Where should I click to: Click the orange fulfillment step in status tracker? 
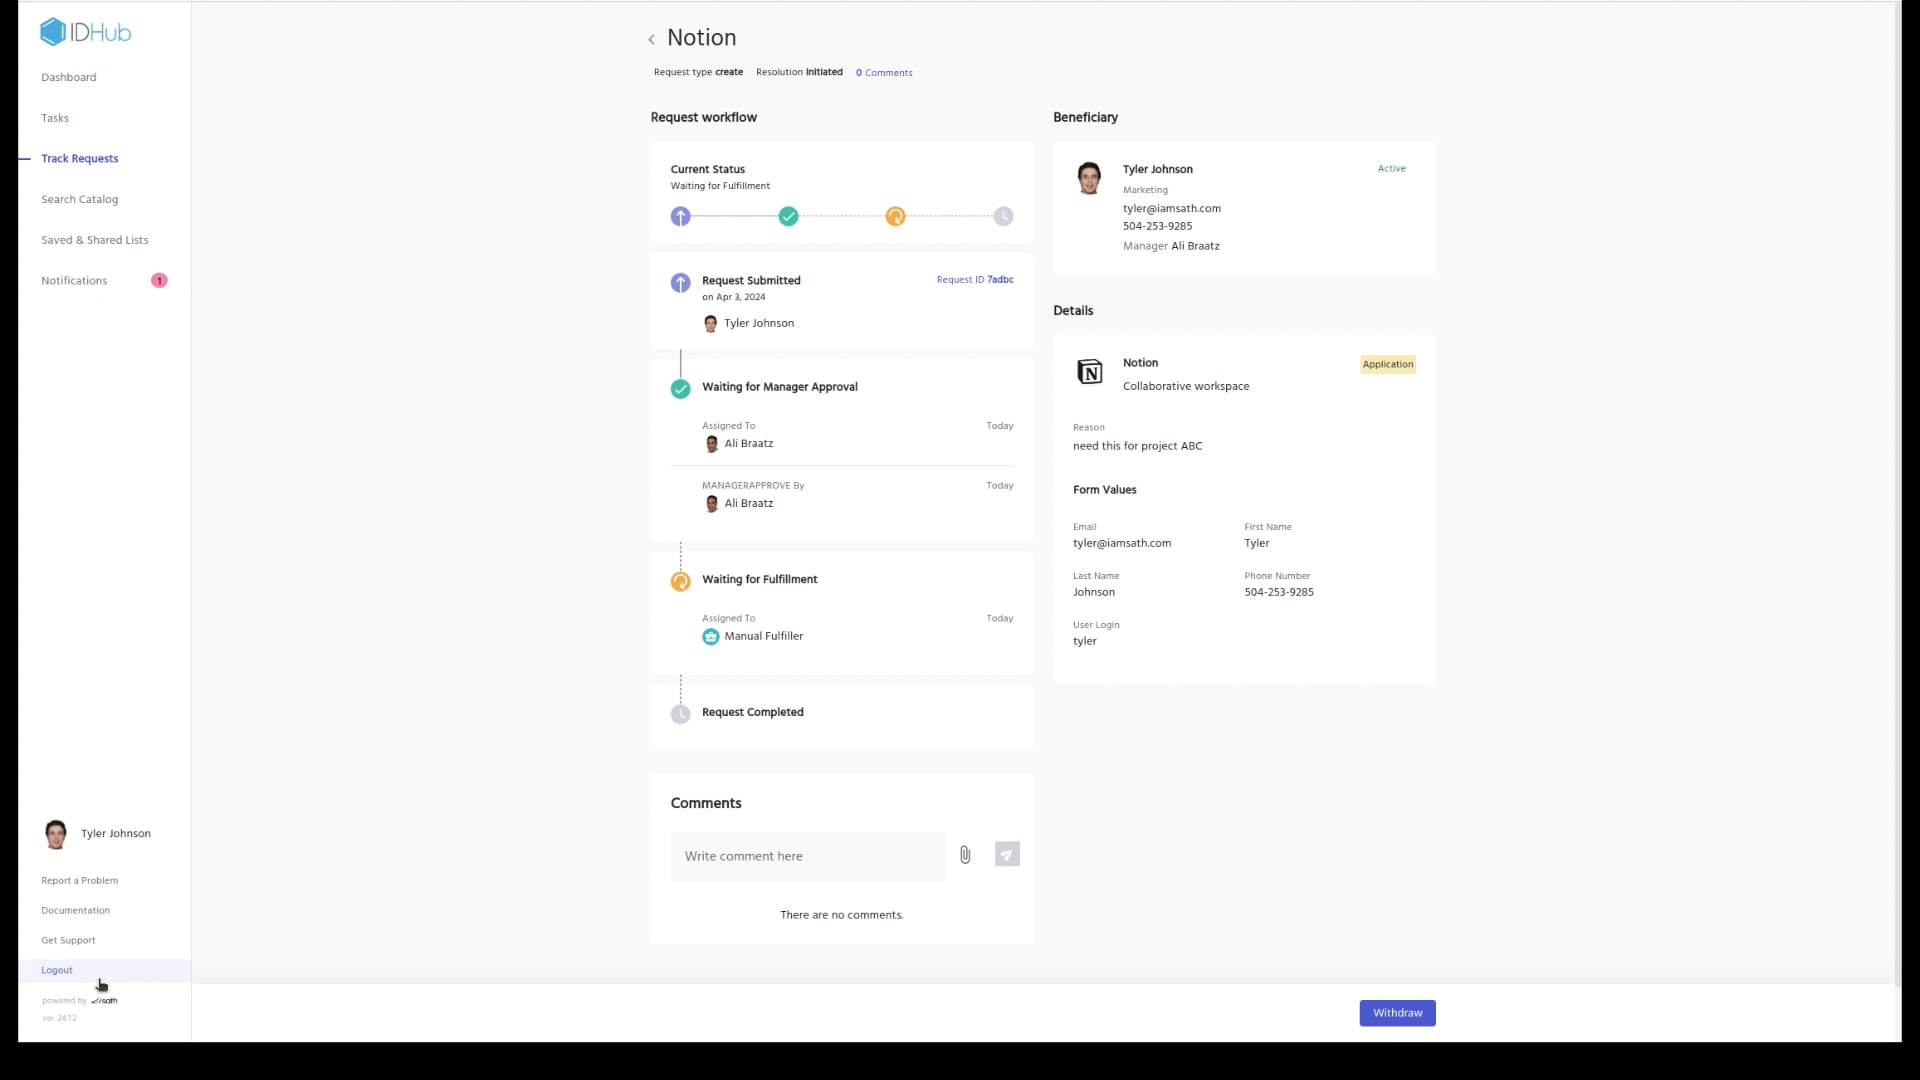point(895,216)
